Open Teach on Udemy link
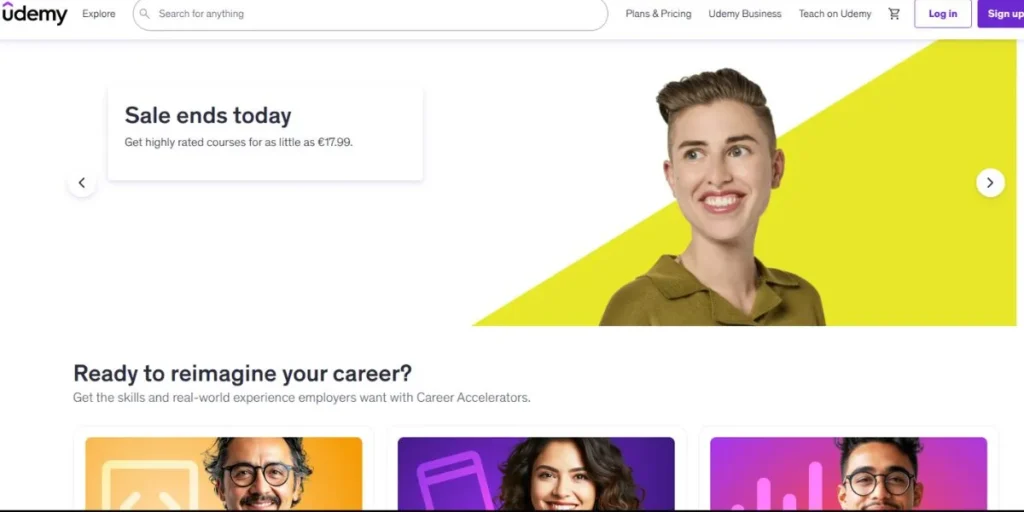The image size is (1024, 512). [835, 14]
